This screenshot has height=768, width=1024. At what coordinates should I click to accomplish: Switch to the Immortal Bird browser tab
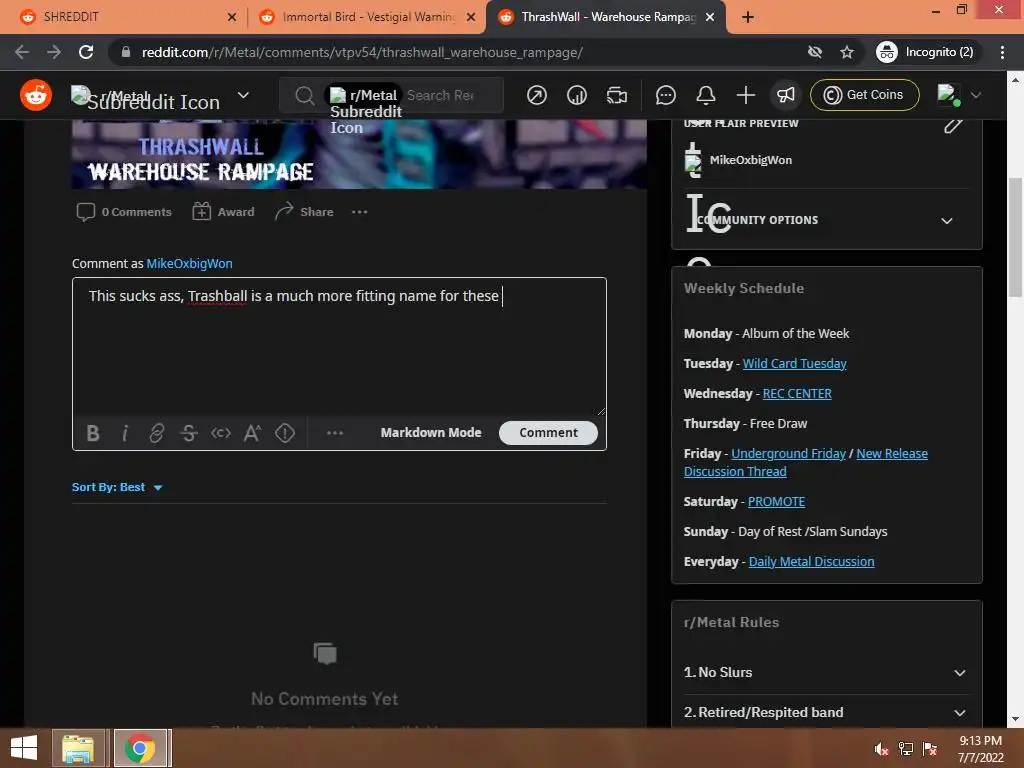pos(367,17)
